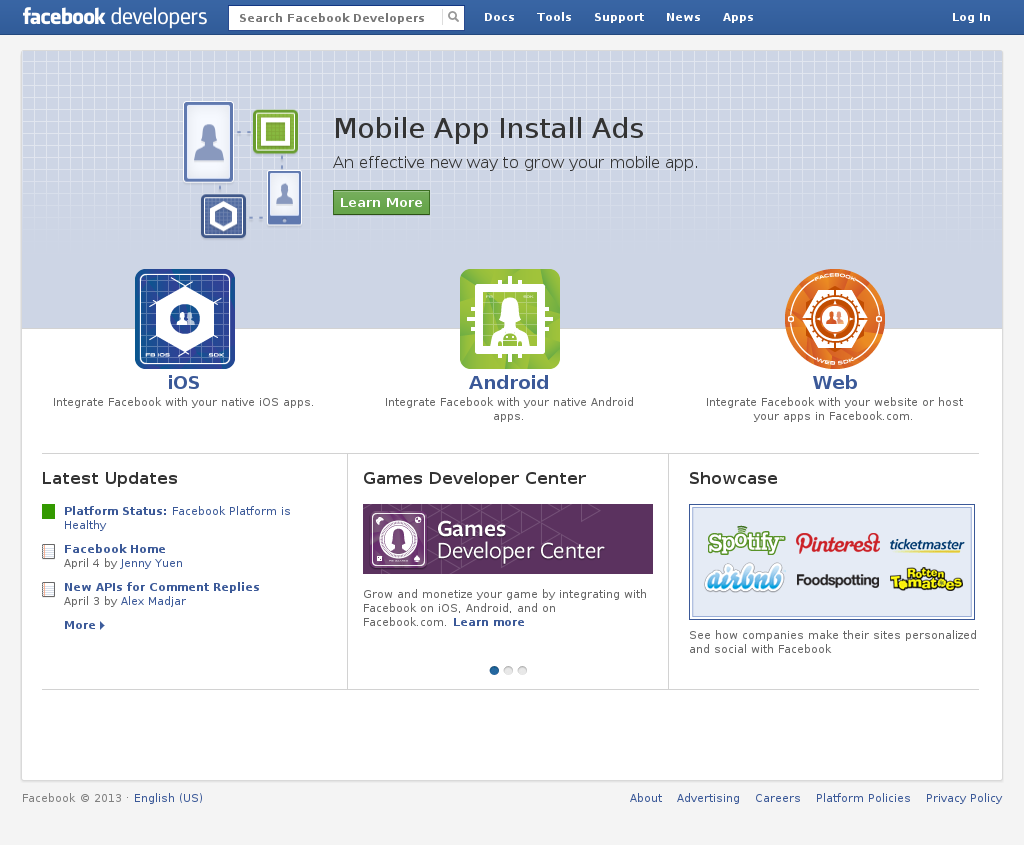
Task: Click the iOS SDK blueprint icon
Action: coord(185,319)
